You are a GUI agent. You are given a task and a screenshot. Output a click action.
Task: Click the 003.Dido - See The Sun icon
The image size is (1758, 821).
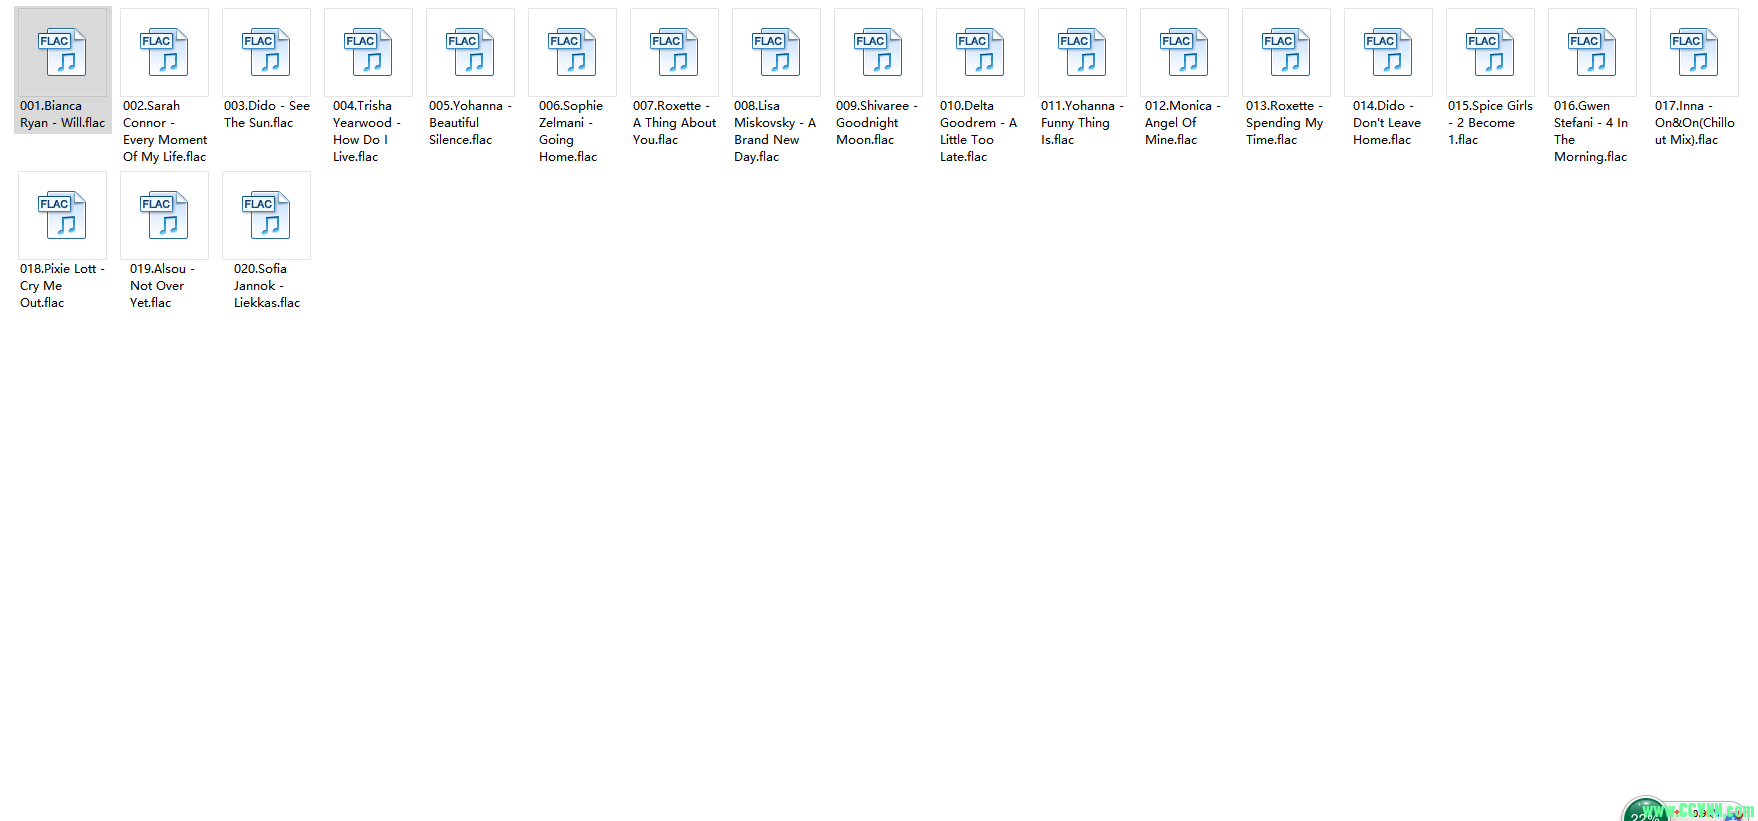click(266, 53)
